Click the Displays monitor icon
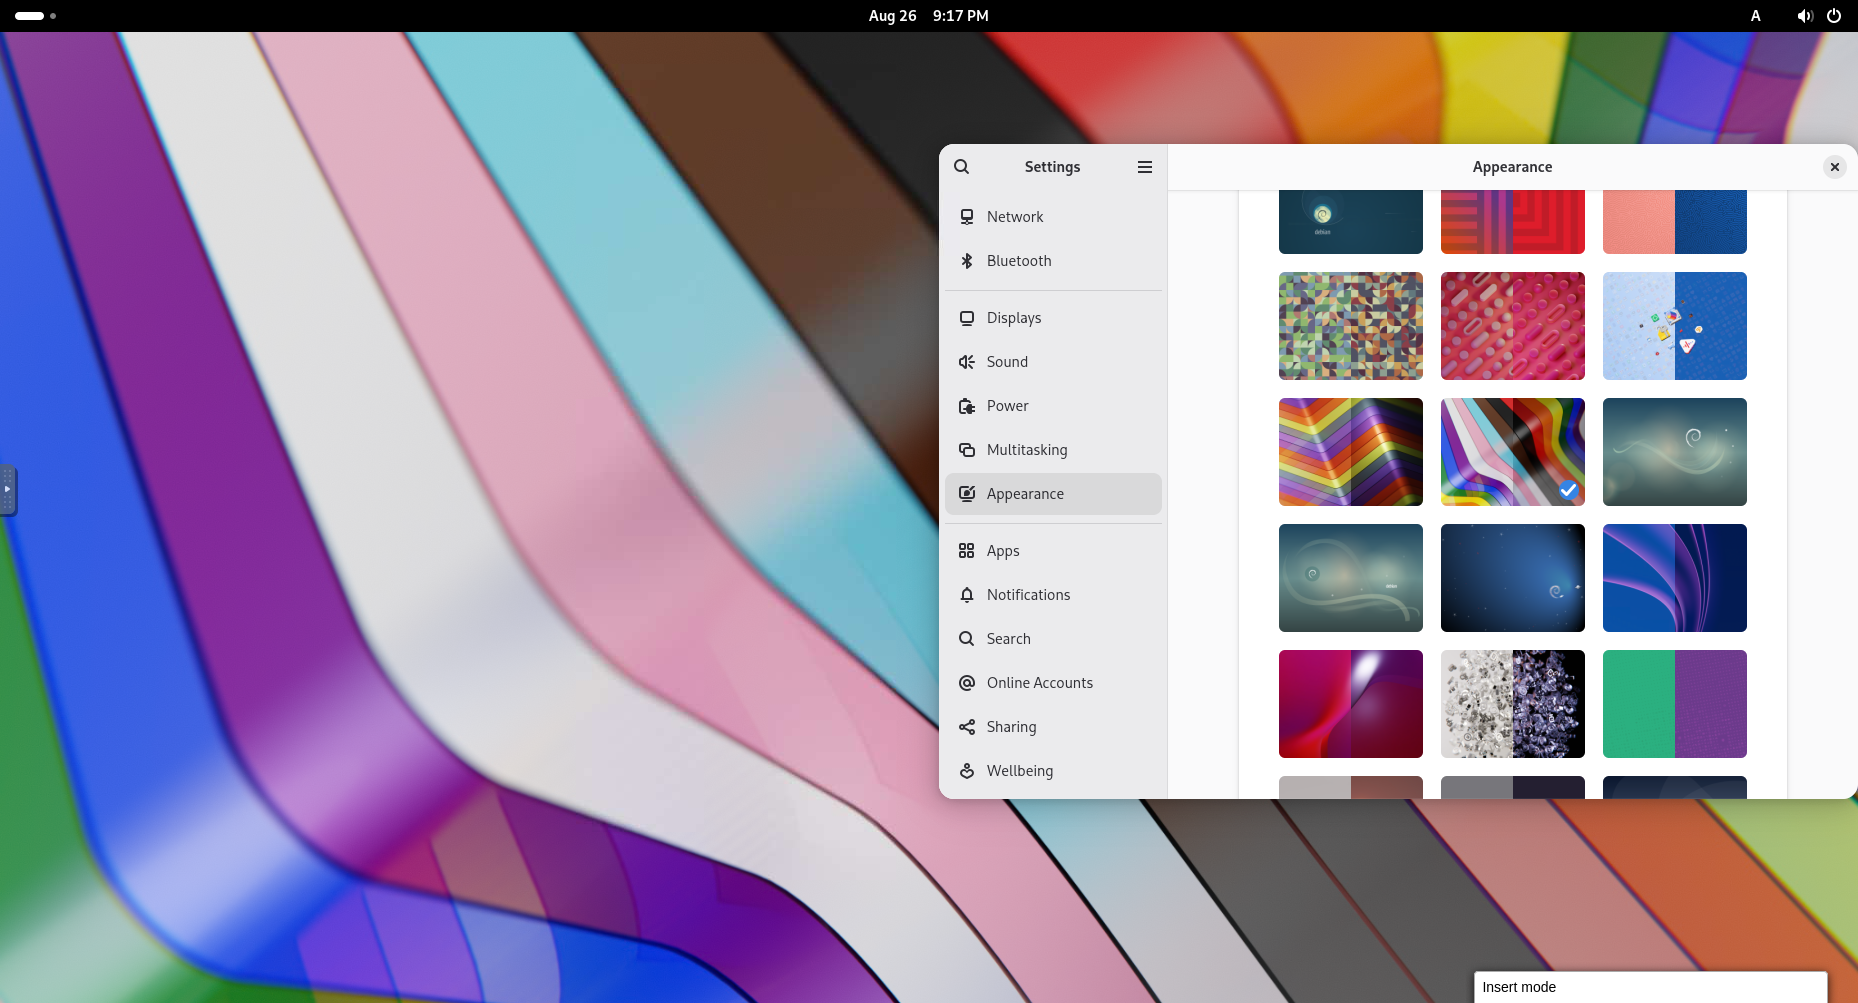Image resolution: width=1858 pixels, height=1003 pixels. 967,318
